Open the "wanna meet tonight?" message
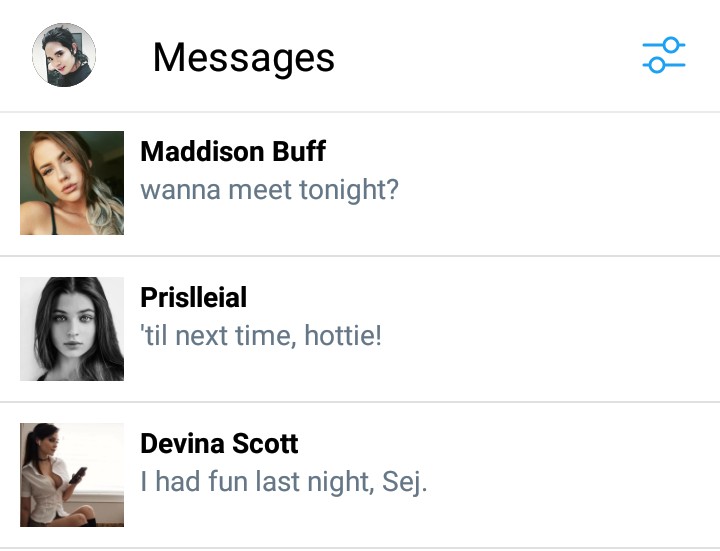Image resolution: width=720 pixels, height=551 pixels. click(269, 189)
